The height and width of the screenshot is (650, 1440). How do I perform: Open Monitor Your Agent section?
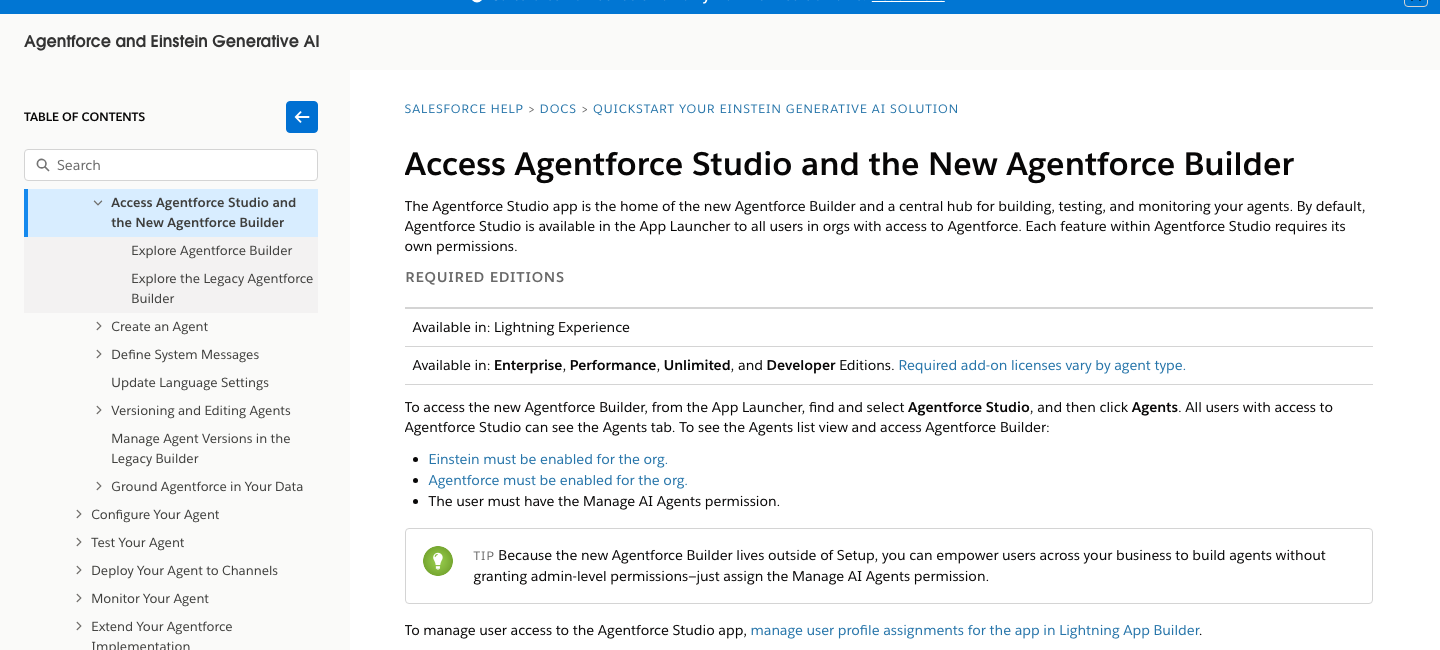(150, 599)
